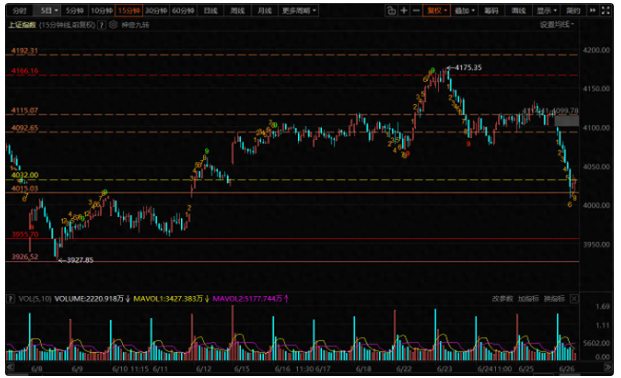The width and height of the screenshot is (621, 378).
Task: Select the 60分钟 timeframe tab
Action: pos(183,11)
